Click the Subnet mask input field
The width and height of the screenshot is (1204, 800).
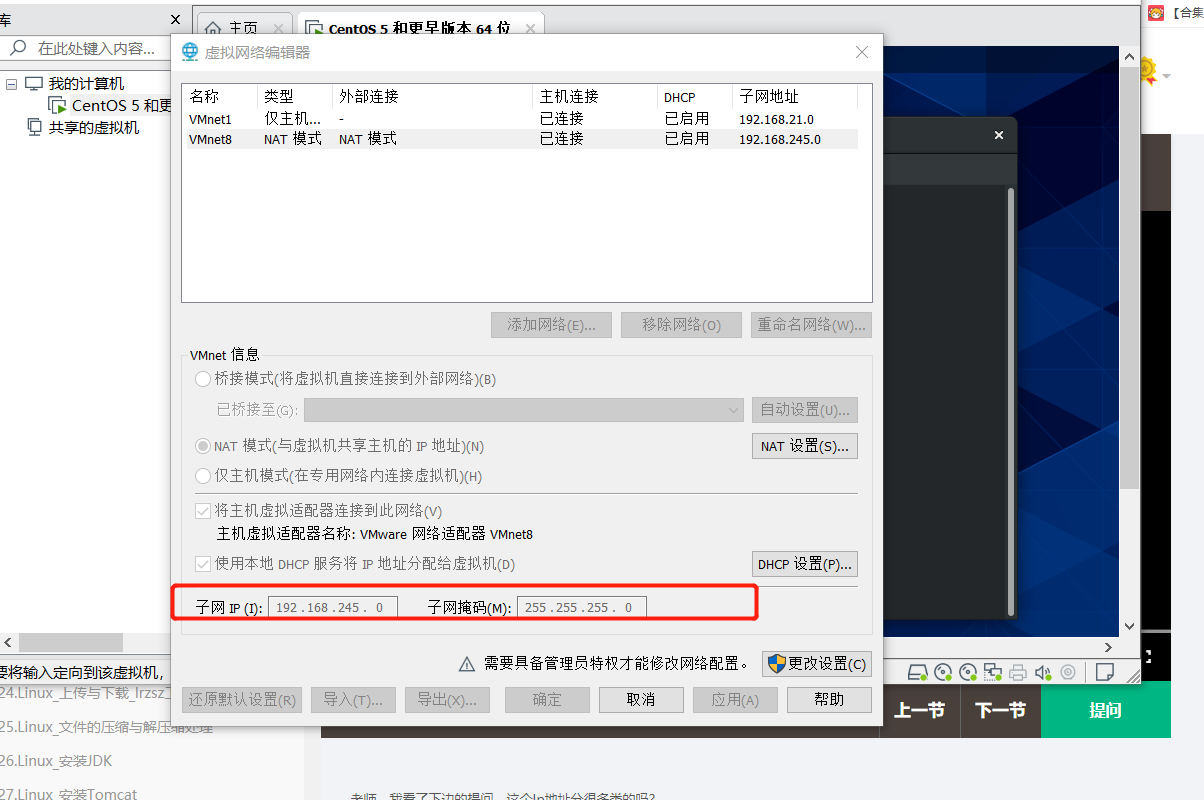(582, 607)
